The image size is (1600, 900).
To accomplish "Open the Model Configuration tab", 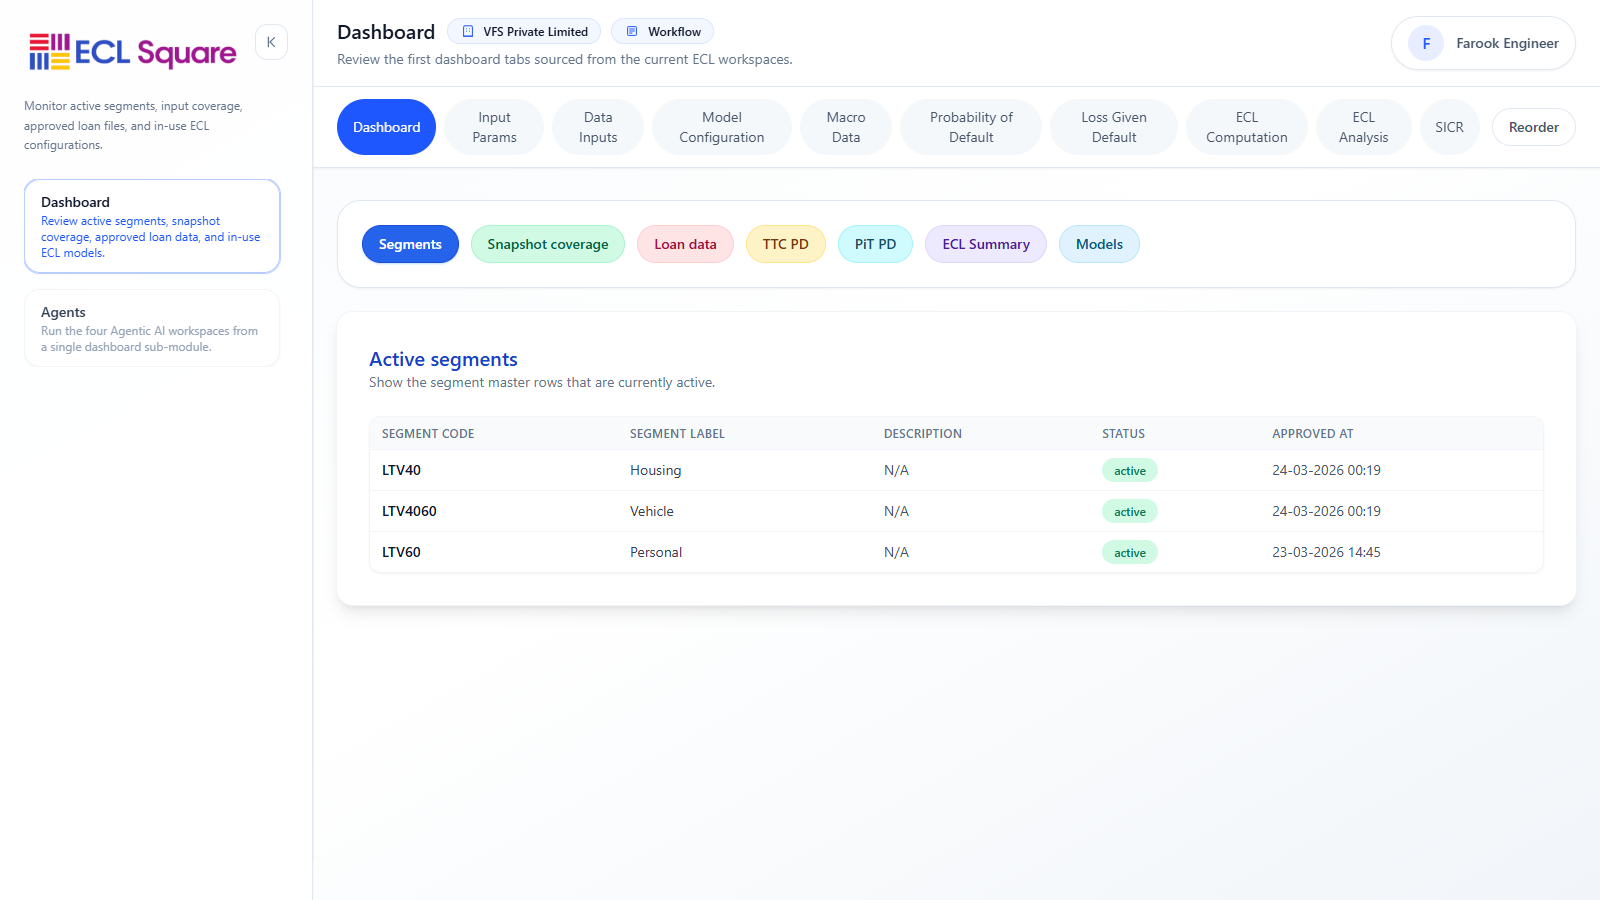I will 722,127.
